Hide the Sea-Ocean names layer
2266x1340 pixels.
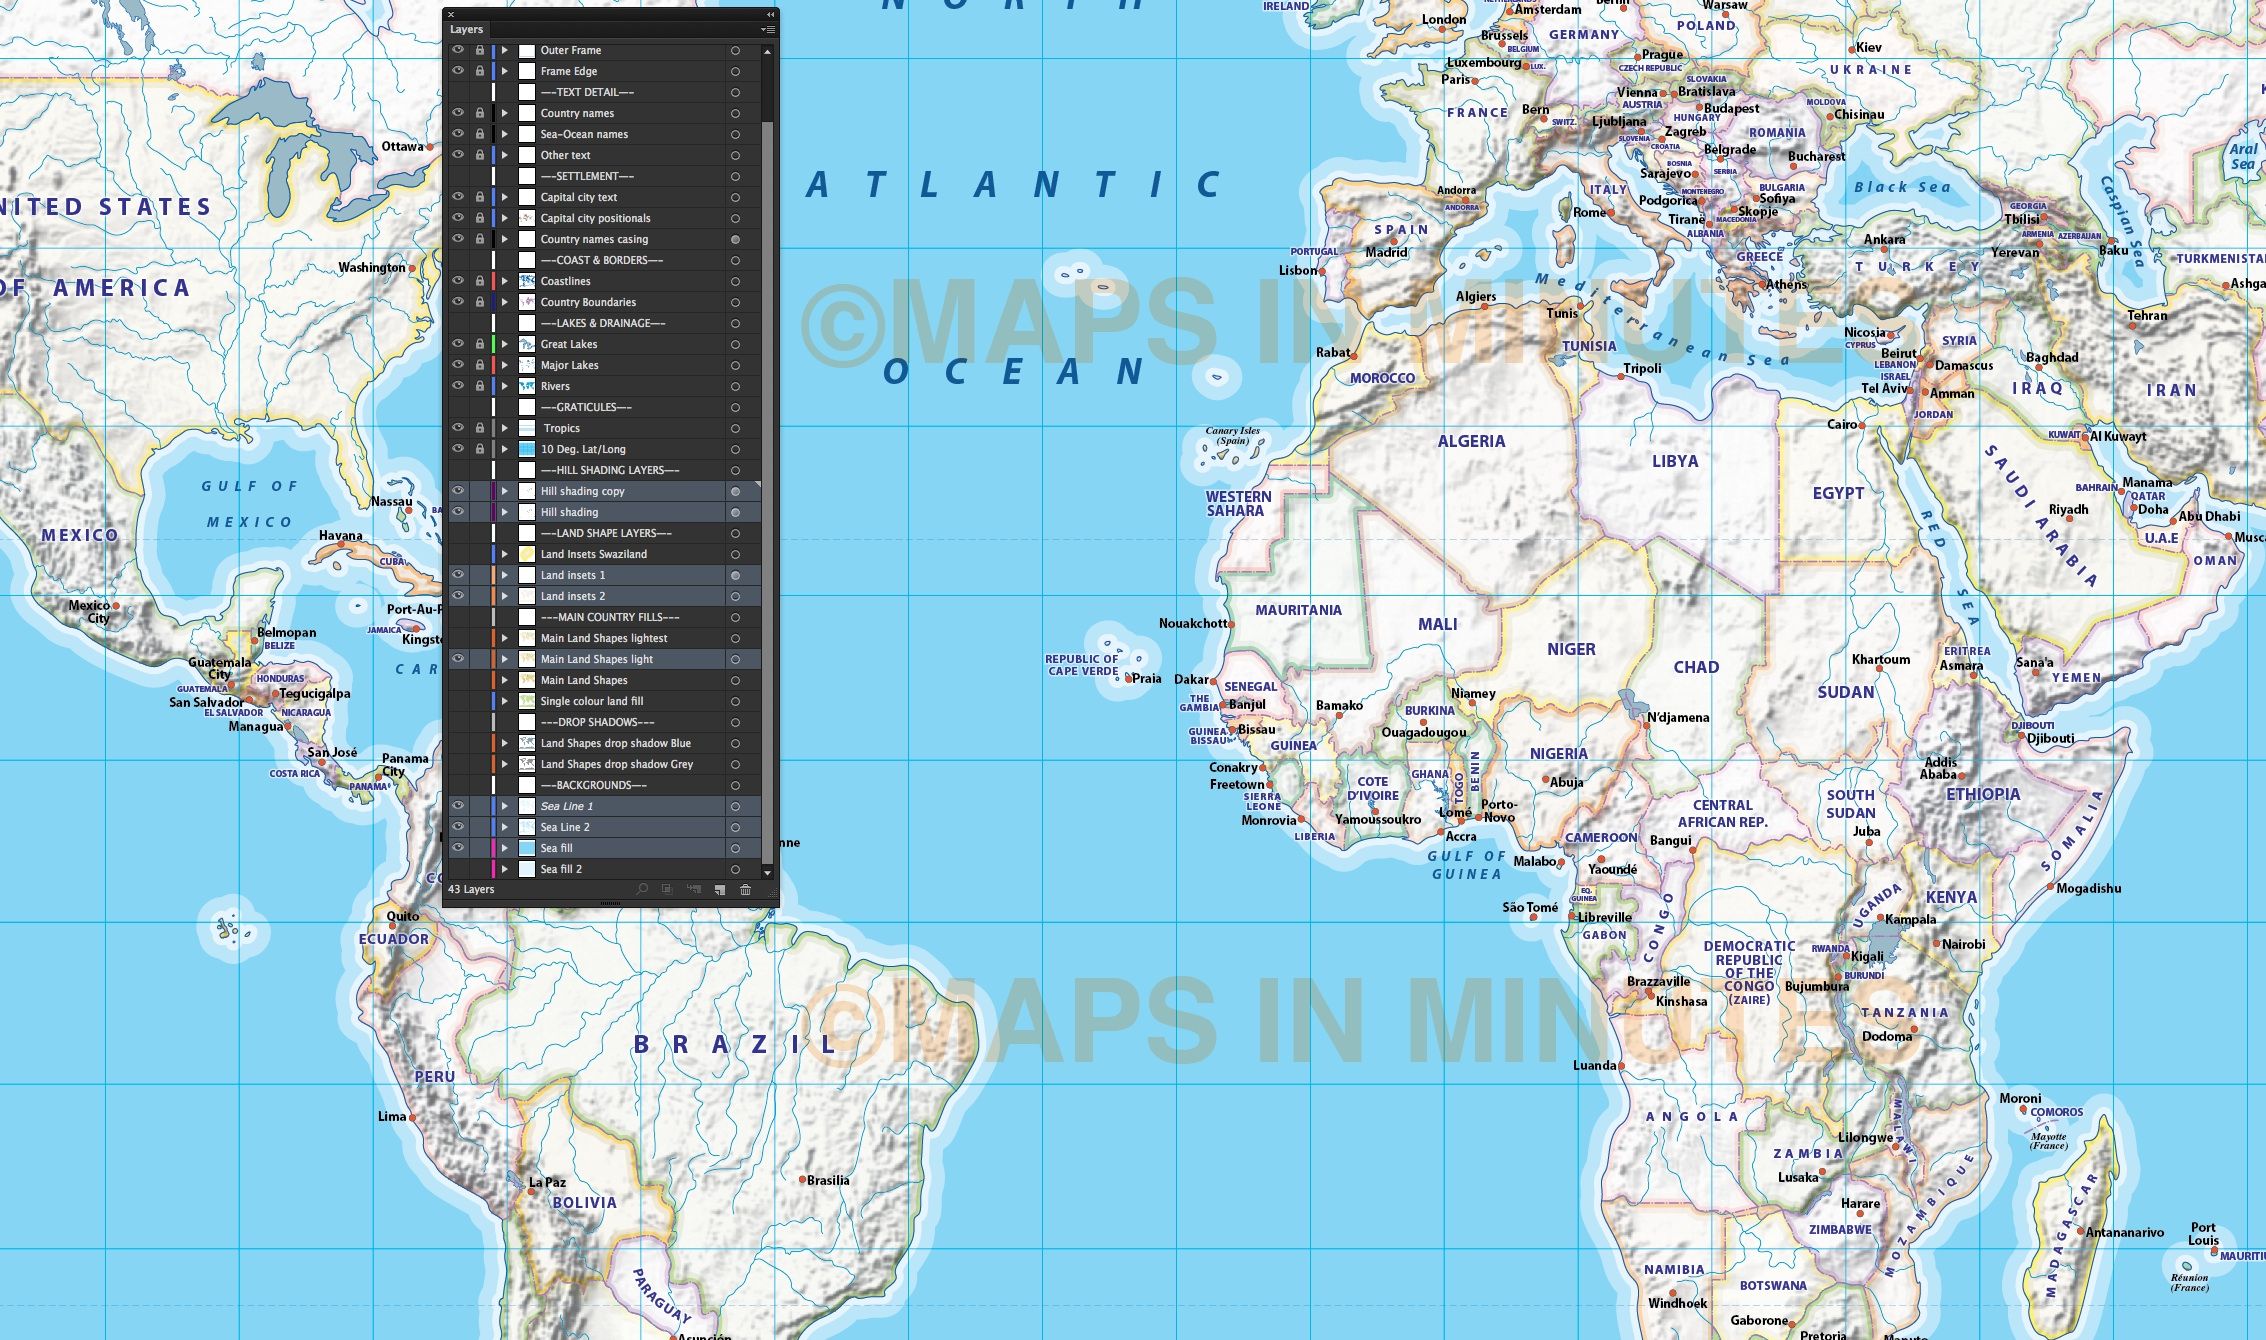[x=458, y=134]
